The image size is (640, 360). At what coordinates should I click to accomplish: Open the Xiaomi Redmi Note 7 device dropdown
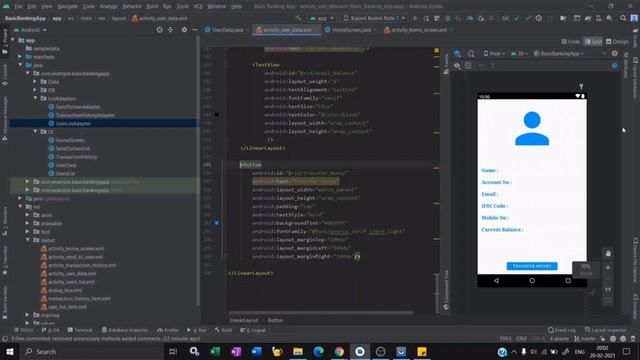[x=374, y=18]
